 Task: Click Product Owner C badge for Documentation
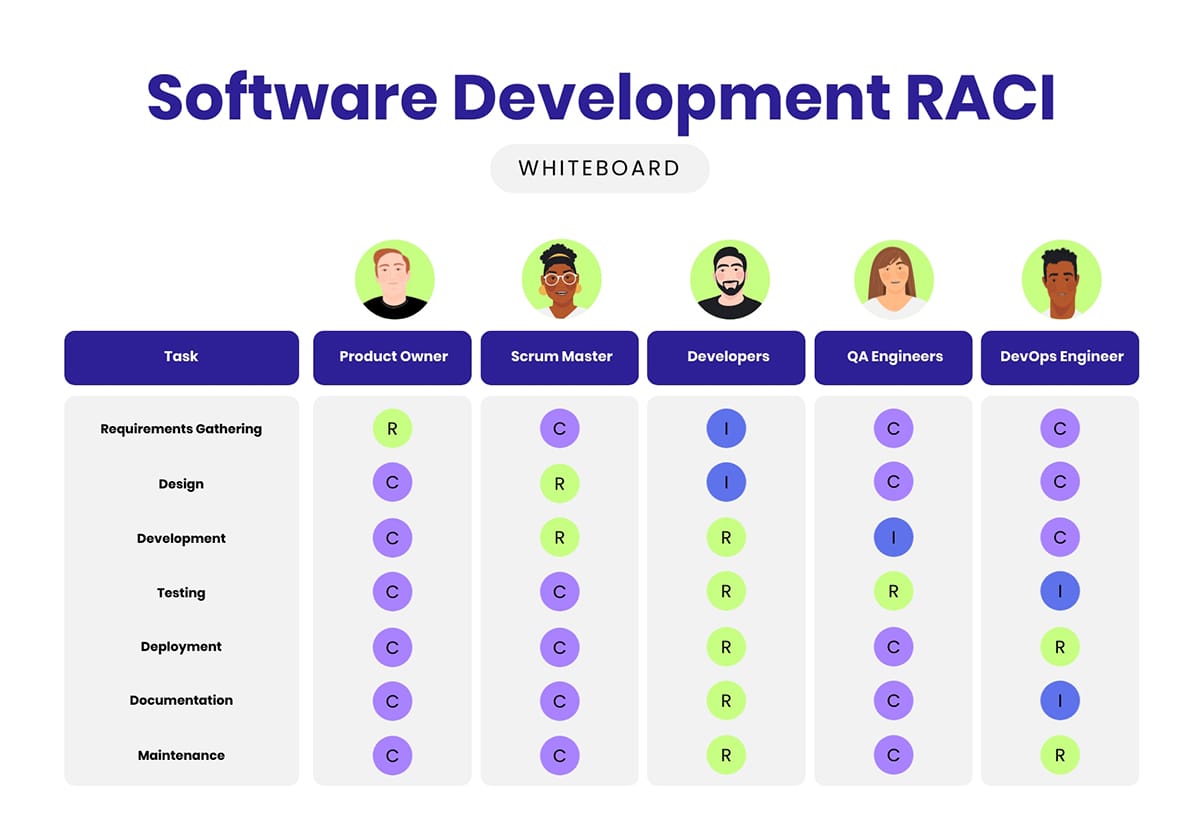coord(392,701)
